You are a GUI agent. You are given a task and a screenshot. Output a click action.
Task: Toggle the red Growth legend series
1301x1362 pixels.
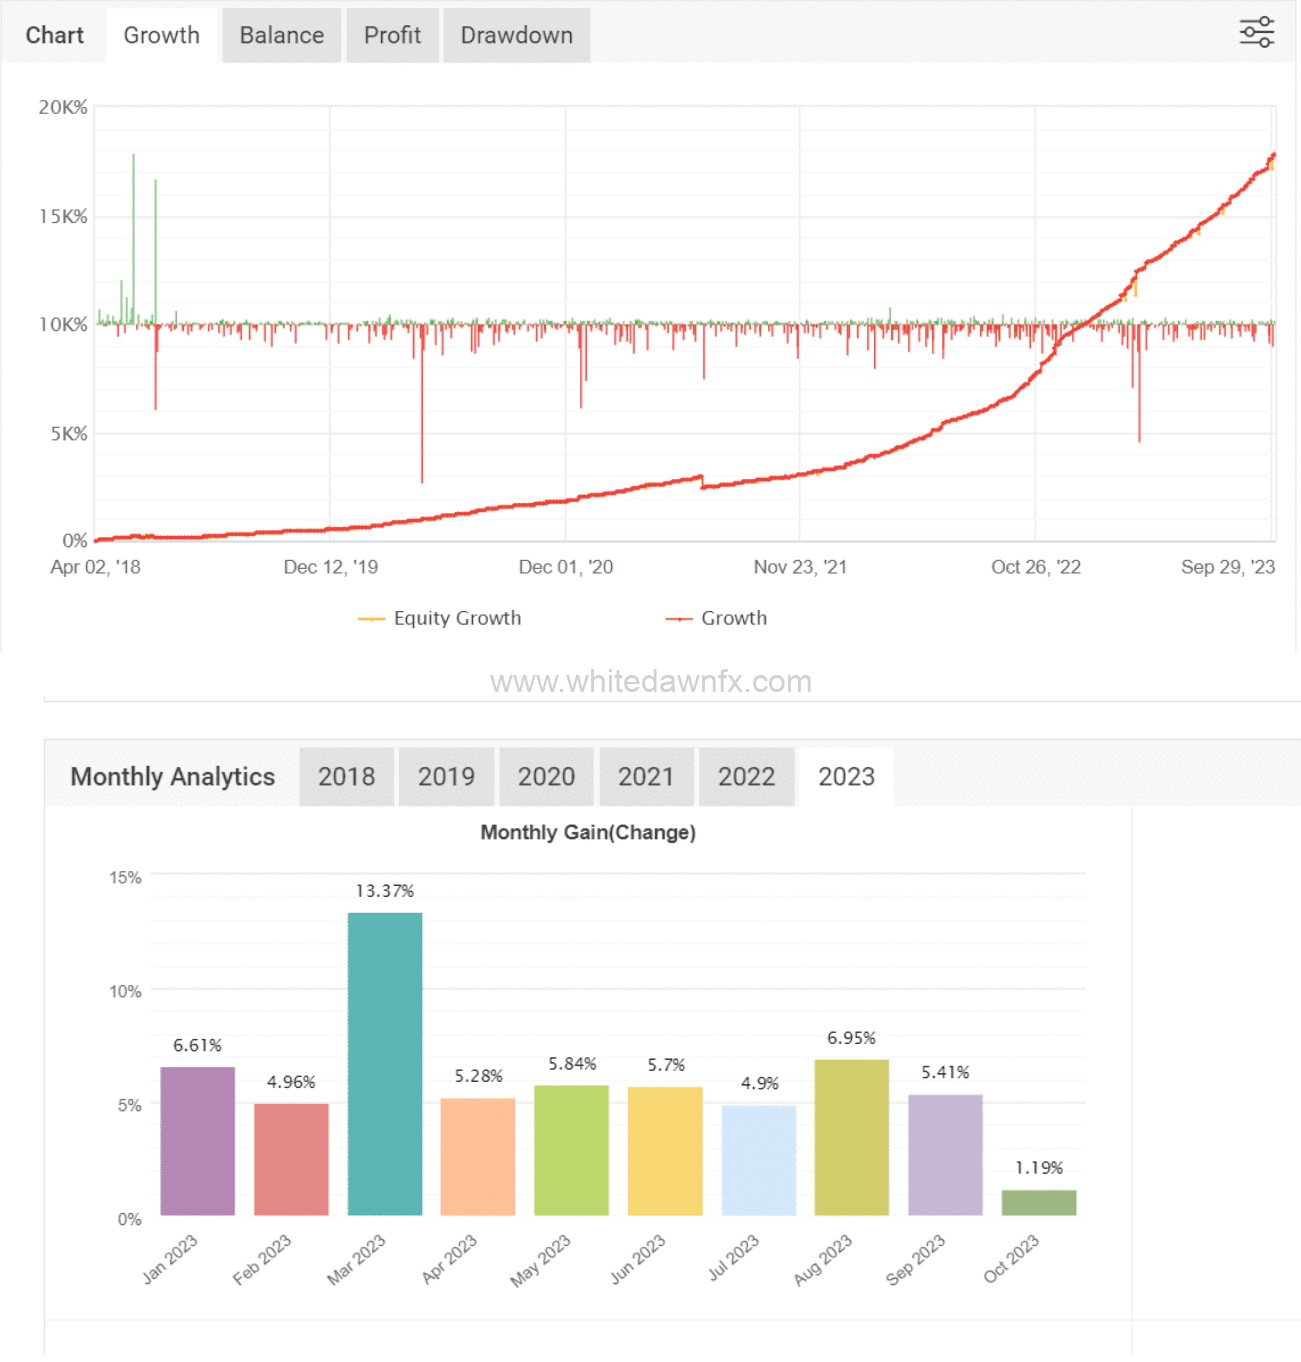pyautogui.click(x=717, y=618)
